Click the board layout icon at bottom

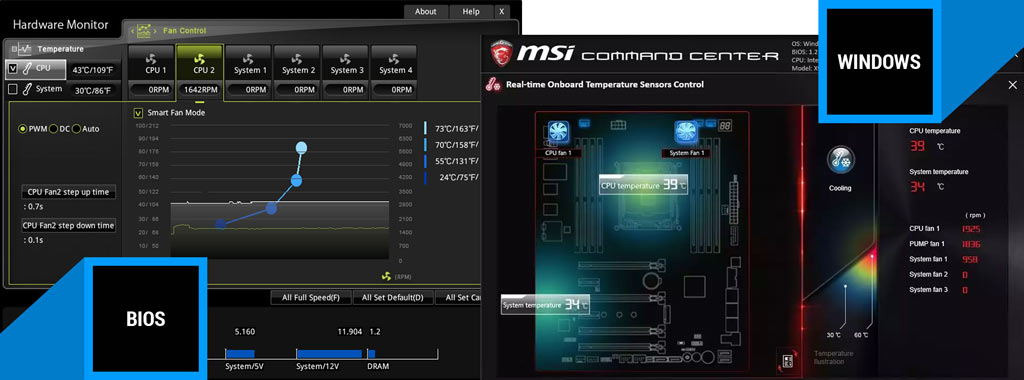786,360
